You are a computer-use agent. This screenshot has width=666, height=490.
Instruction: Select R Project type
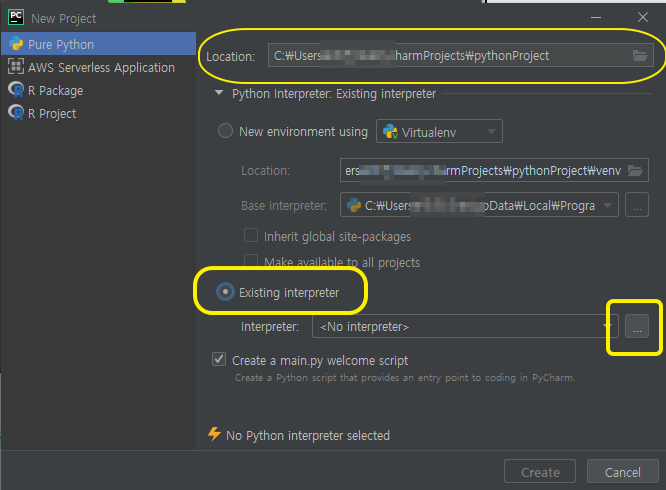coord(98,113)
